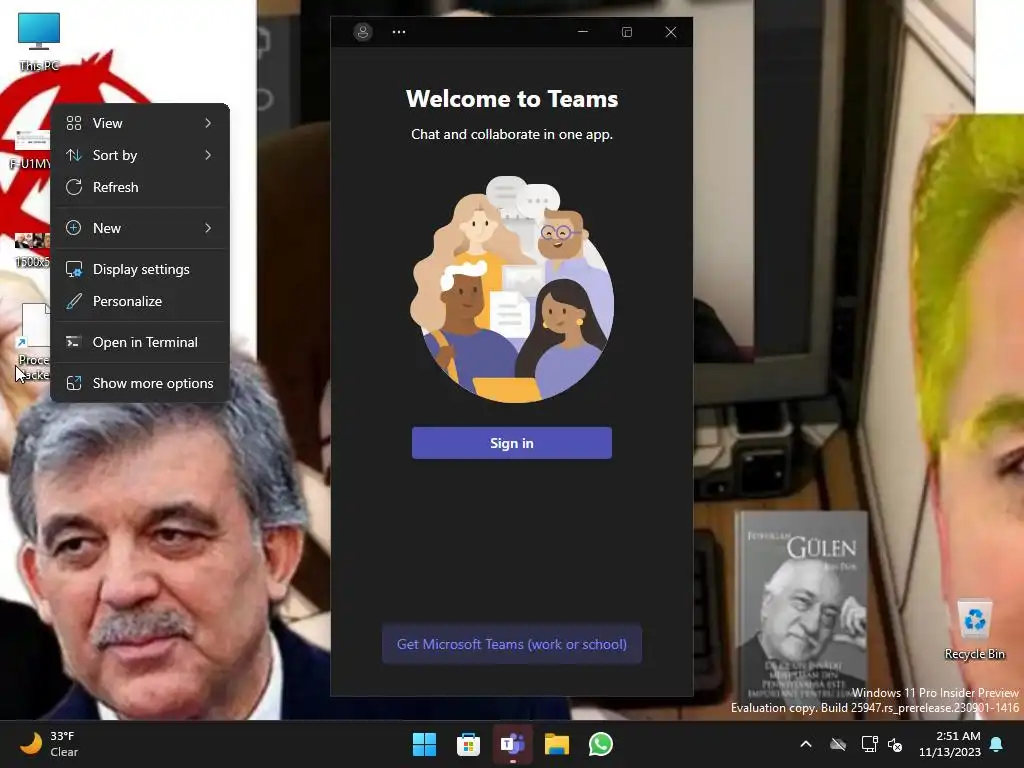
Task: Expand the chevron beside View
Action: [208, 123]
